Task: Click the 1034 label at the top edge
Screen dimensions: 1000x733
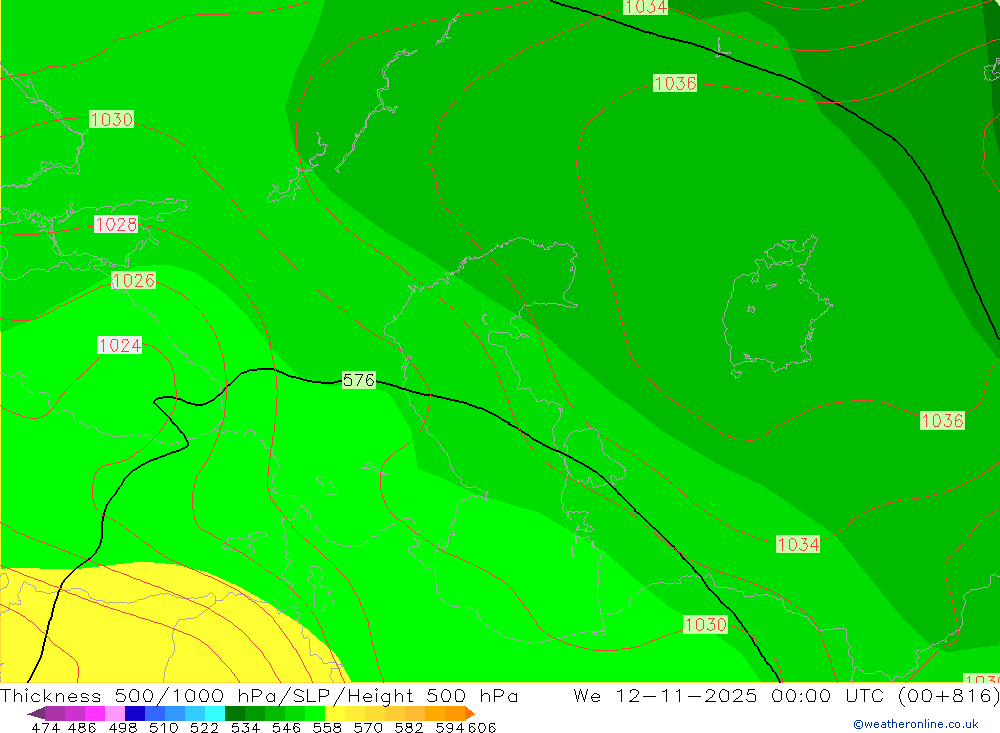Action: [x=645, y=7]
